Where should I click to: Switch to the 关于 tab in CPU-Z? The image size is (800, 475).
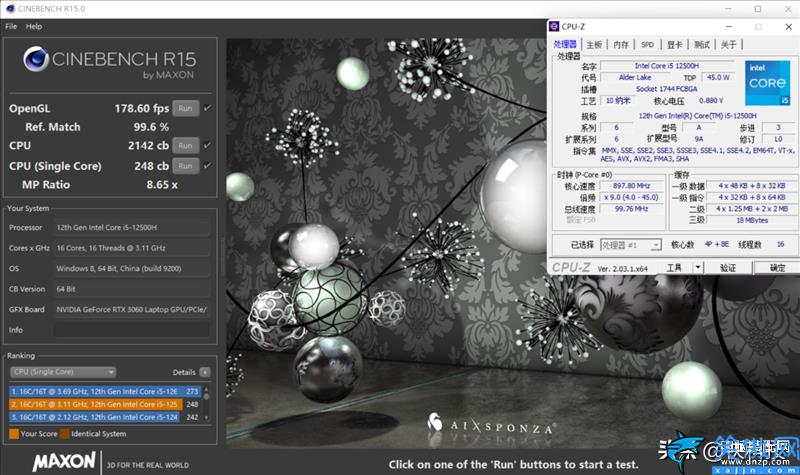coord(729,45)
